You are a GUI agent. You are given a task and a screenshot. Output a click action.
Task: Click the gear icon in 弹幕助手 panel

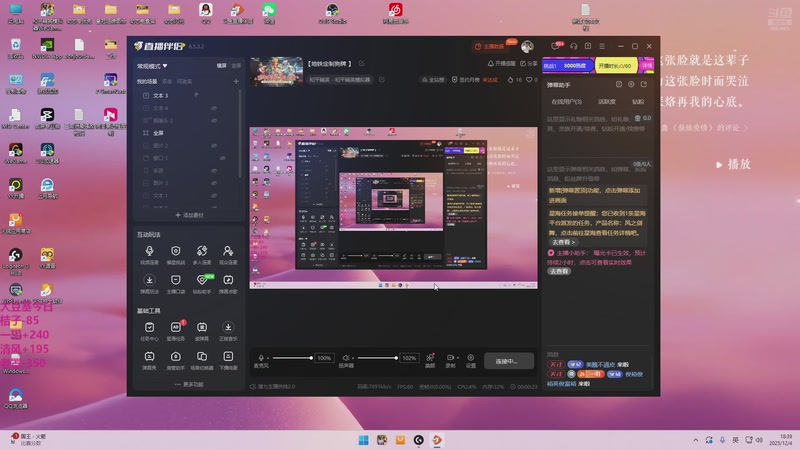click(x=631, y=84)
